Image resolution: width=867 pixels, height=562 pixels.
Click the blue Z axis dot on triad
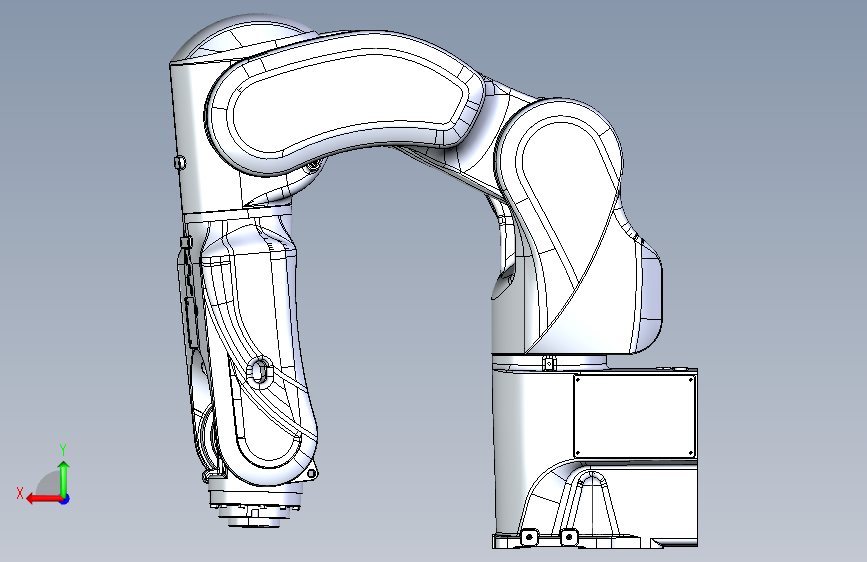(x=65, y=499)
